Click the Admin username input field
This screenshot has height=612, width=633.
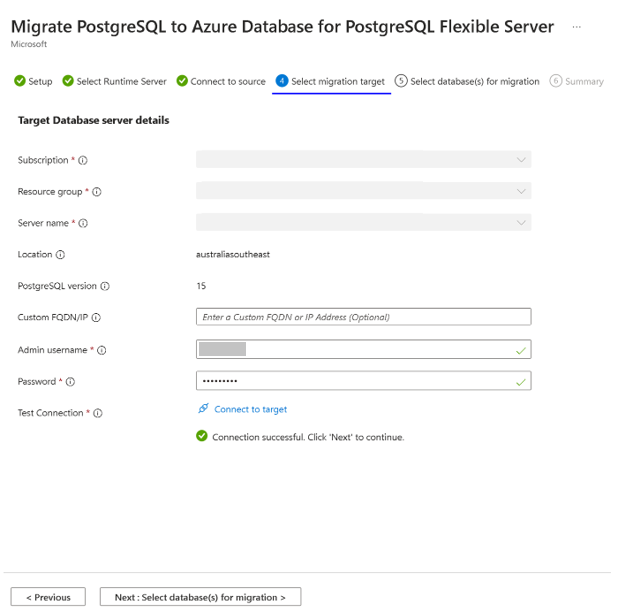coord(363,349)
